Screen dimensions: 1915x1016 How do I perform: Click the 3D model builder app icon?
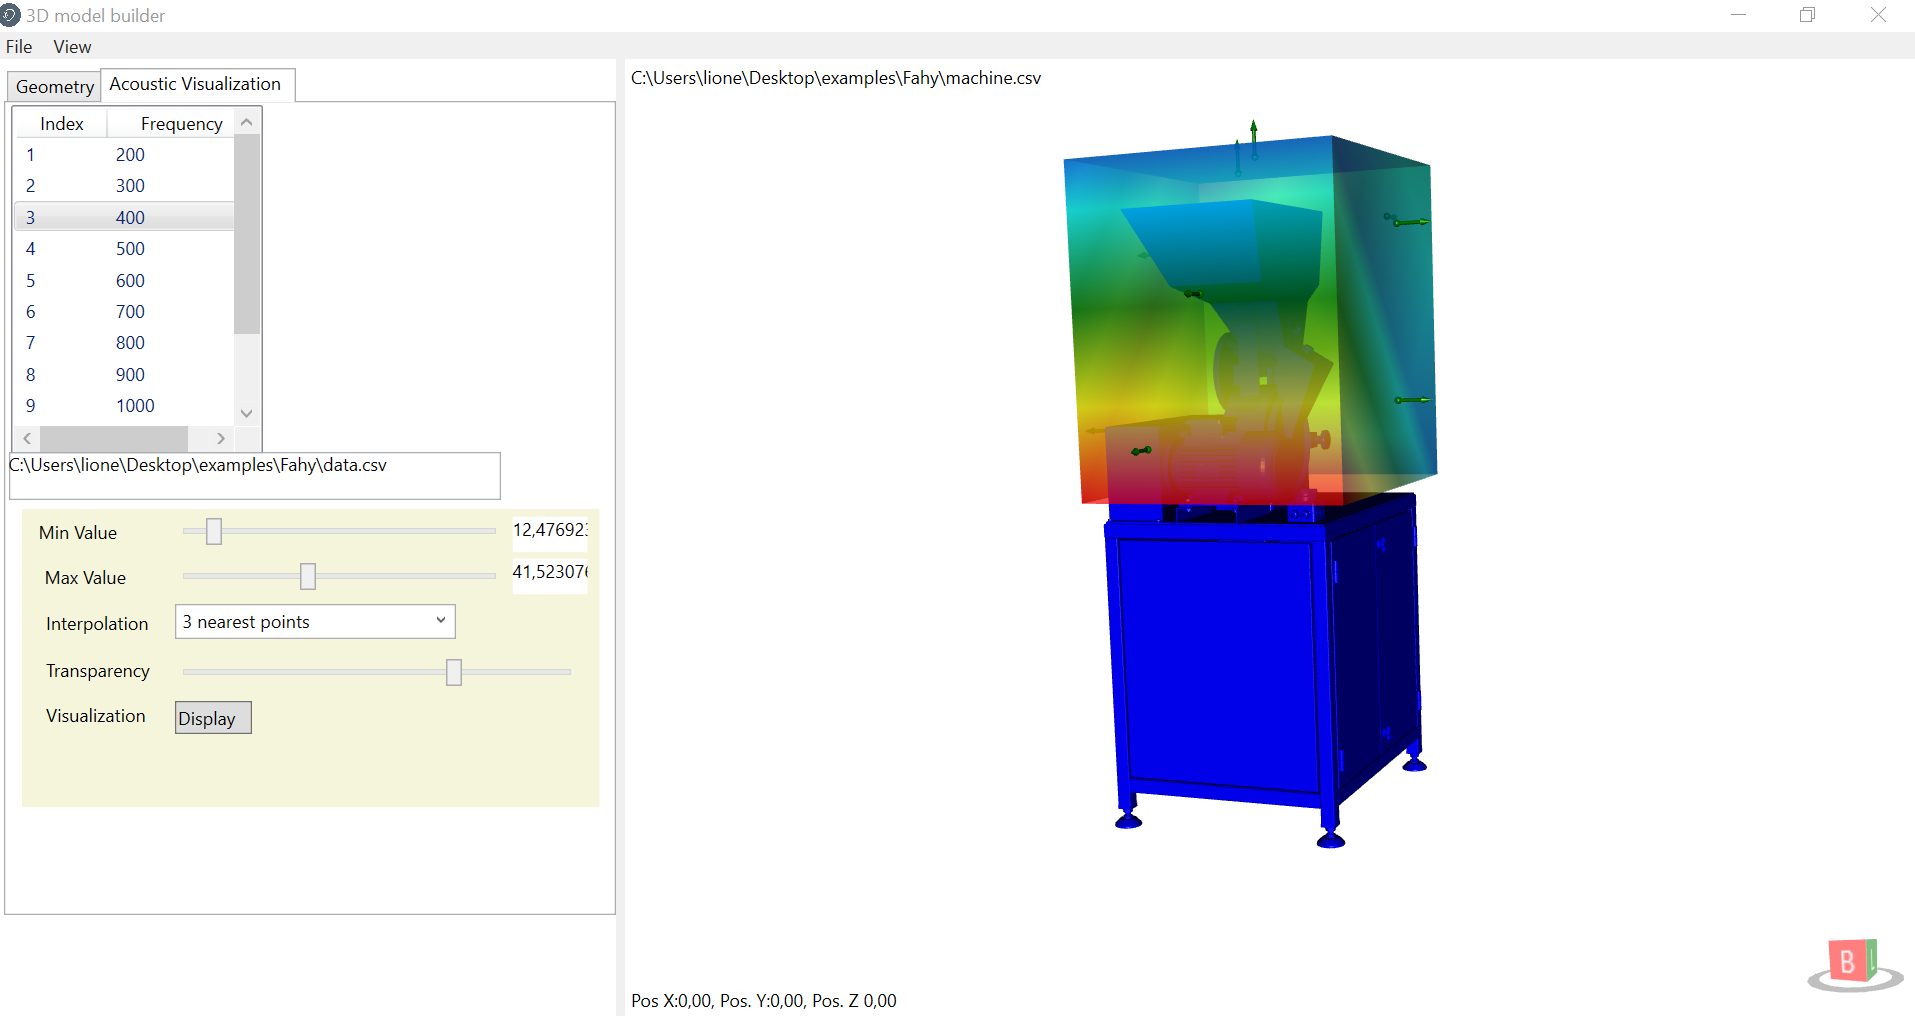coord(10,15)
